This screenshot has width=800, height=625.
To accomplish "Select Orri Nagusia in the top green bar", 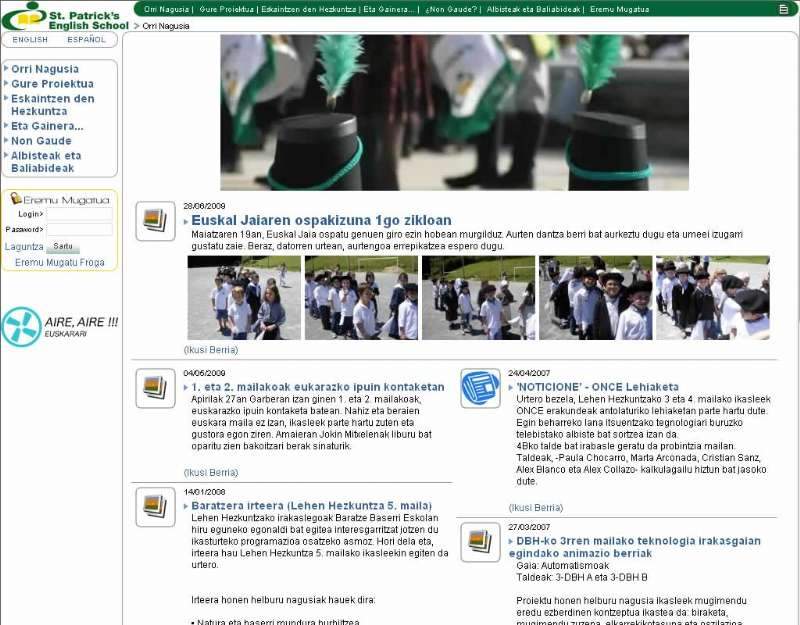I will (166, 9).
